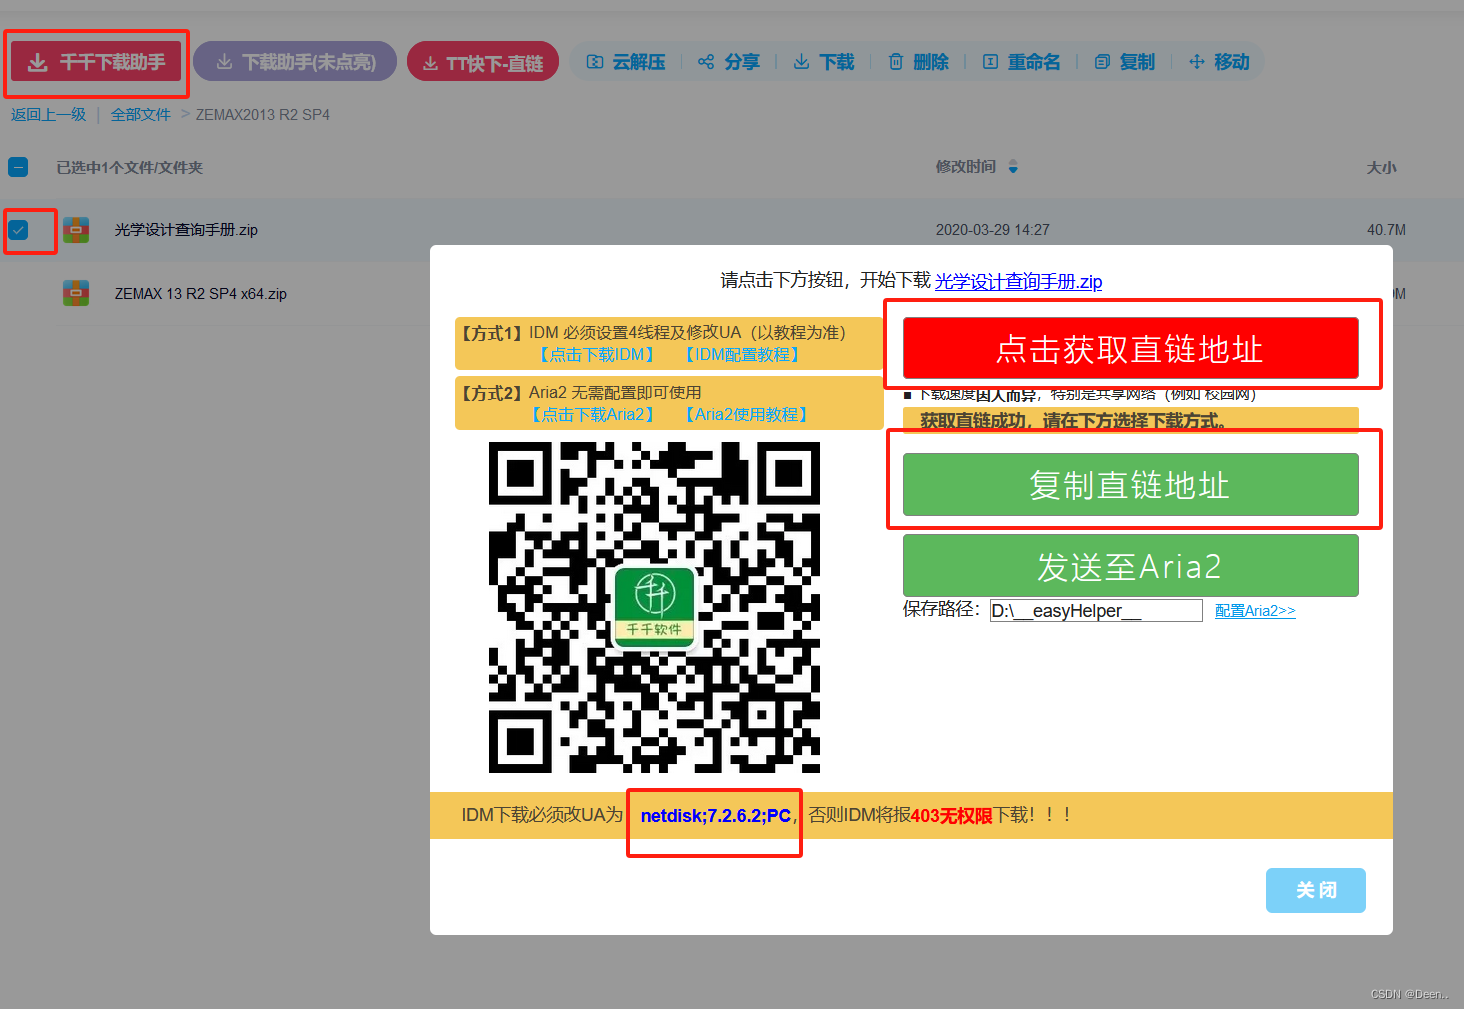1464x1009 pixels.
Task: Open the 光学设计查询手册.zip link in dialog
Action: (x=1018, y=281)
